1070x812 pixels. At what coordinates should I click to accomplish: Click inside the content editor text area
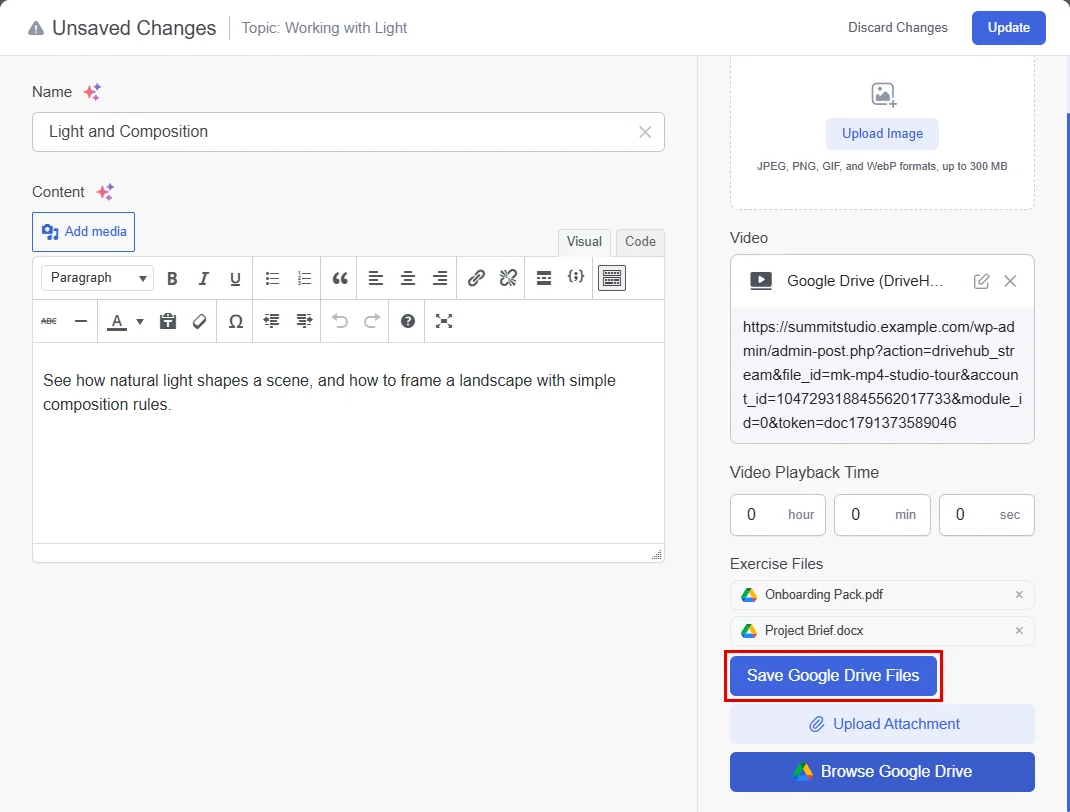point(348,444)
